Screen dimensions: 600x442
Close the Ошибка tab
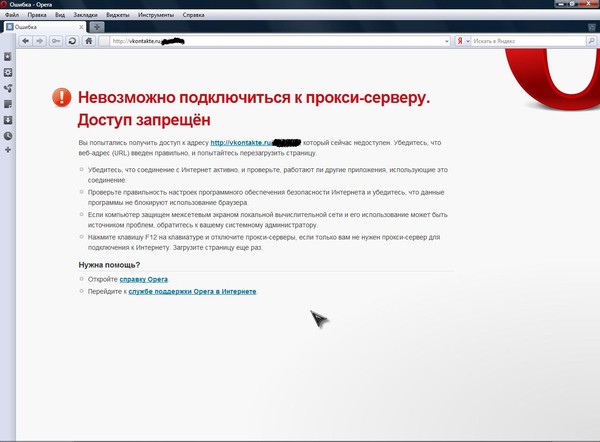point(81,27)
